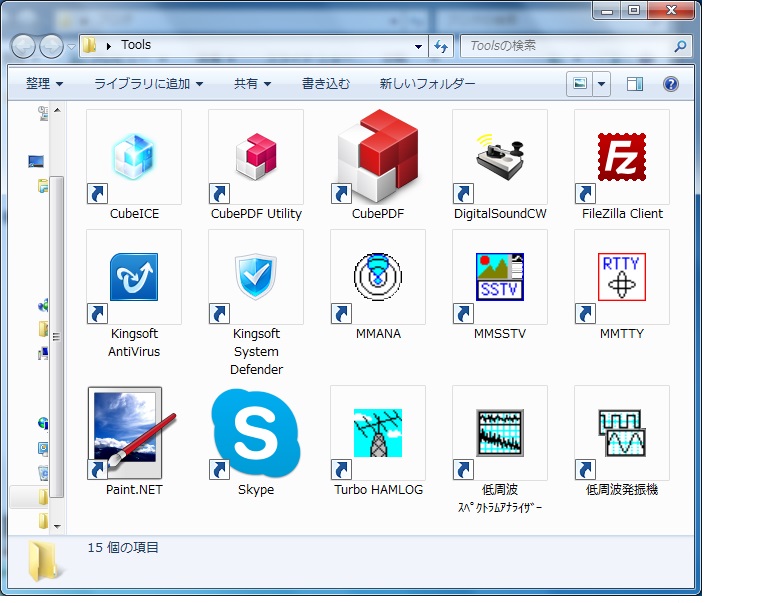Click the Paint.NET name label
The image size is (768, 603).
134,489
